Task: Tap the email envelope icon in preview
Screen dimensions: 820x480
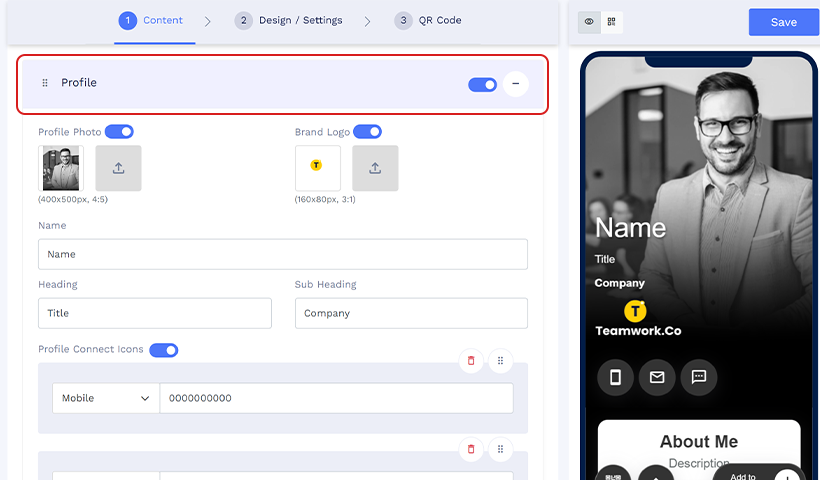Action: pyautogui.click(x=657, y=377)
